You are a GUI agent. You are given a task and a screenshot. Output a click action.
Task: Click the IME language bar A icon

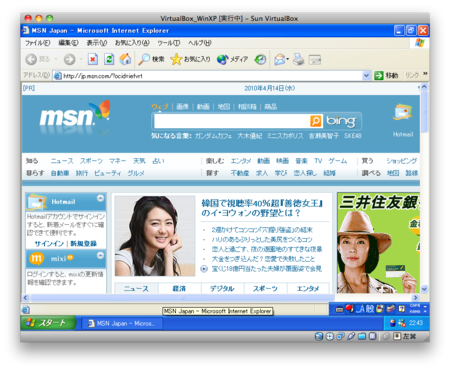[360, 309]
